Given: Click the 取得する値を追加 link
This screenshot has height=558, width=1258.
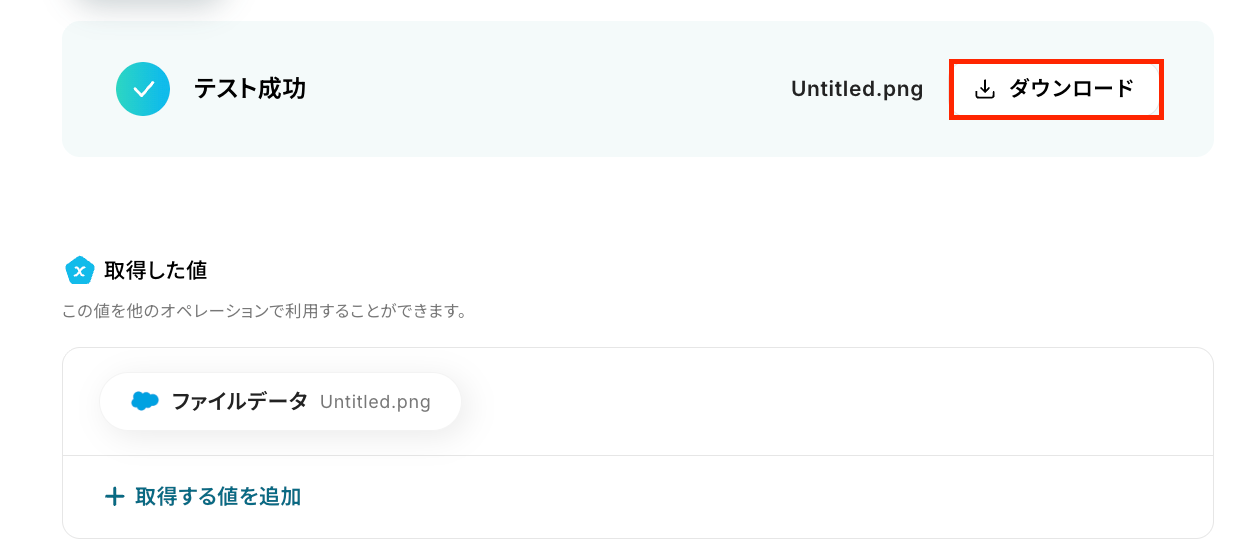Looking at the screenshot, I should tap(218, 496).
